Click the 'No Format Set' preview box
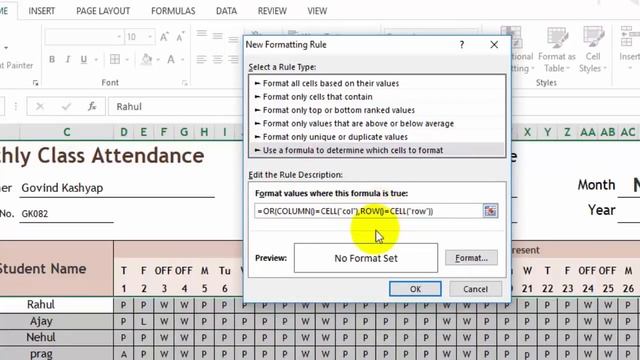Screen dimensions: 640x360 click(x=366, y=258)
